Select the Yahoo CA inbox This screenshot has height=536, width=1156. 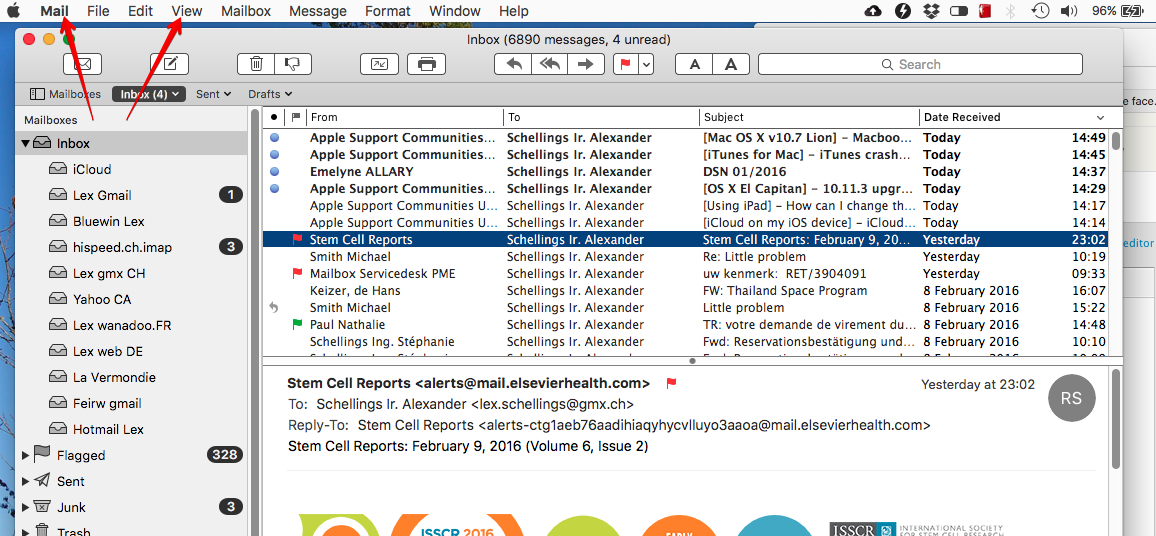tap(131, 299)
